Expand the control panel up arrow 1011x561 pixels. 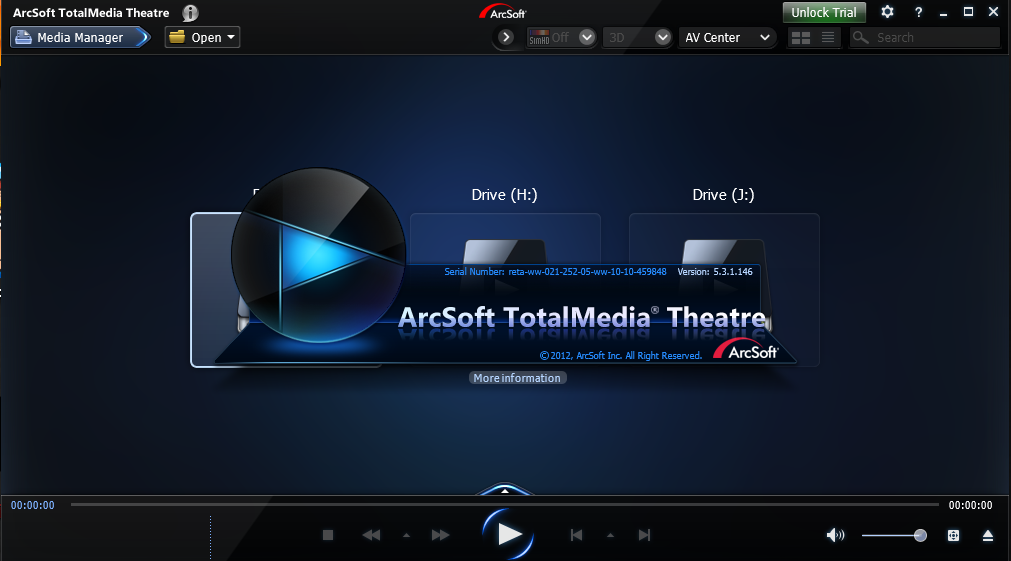[505, 490]
